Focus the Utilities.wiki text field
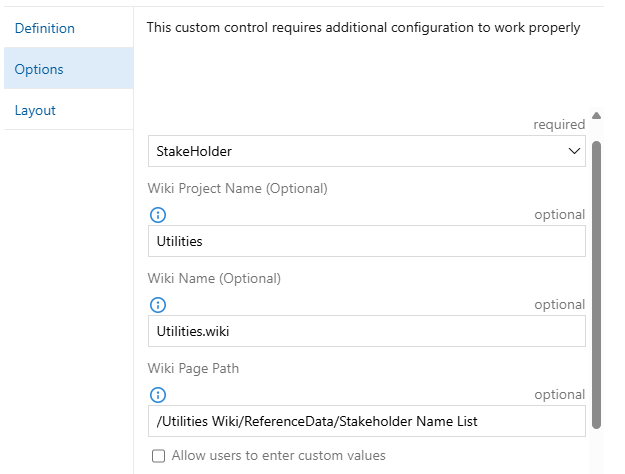Screen dimensions: 625x474 click(x=366, y=331)
